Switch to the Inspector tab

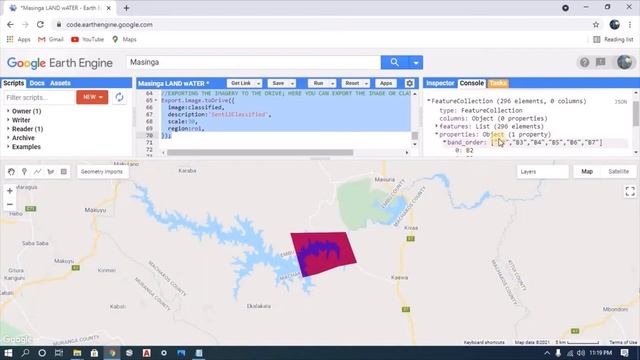[x=440, y=83]
